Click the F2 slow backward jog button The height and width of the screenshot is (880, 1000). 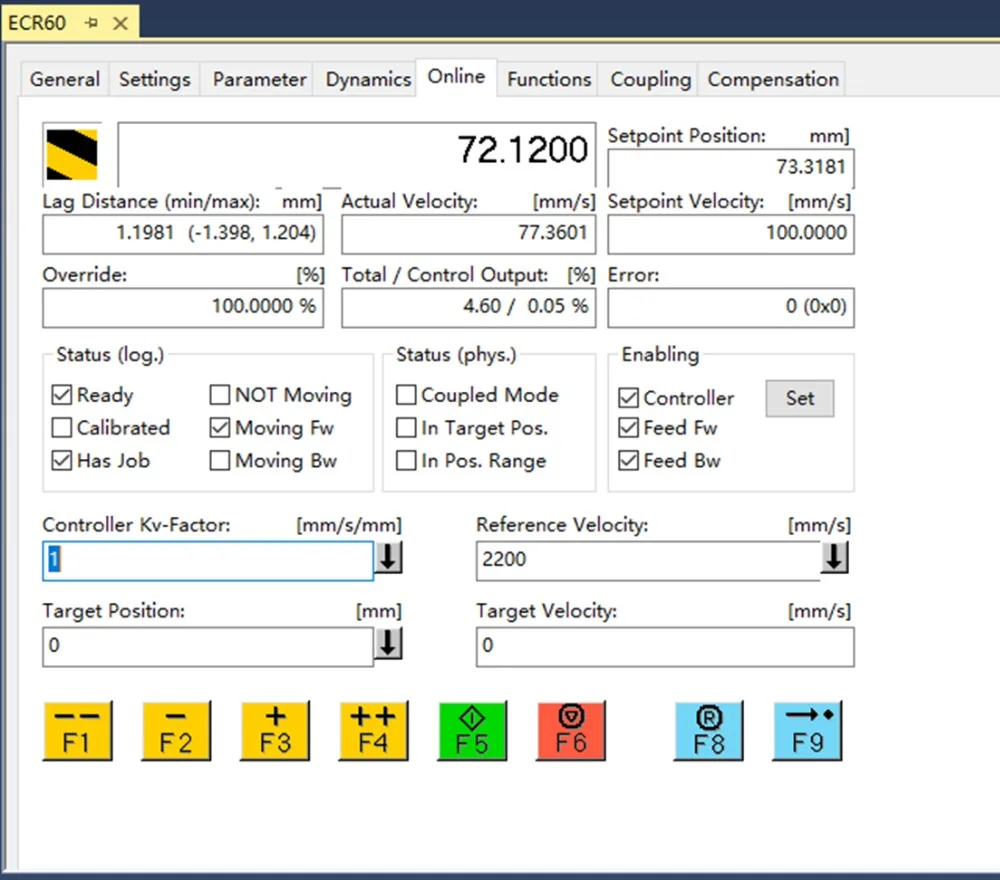pyautogui.click(x=176, y=731)
